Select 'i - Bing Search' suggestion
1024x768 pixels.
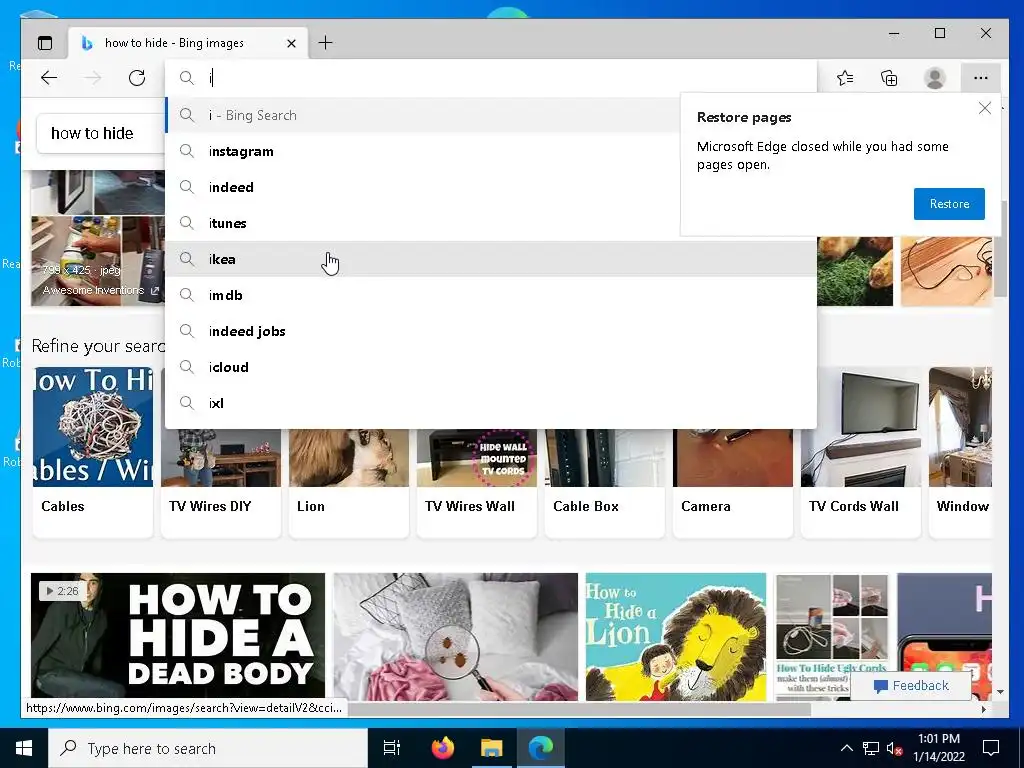(423, 115)
